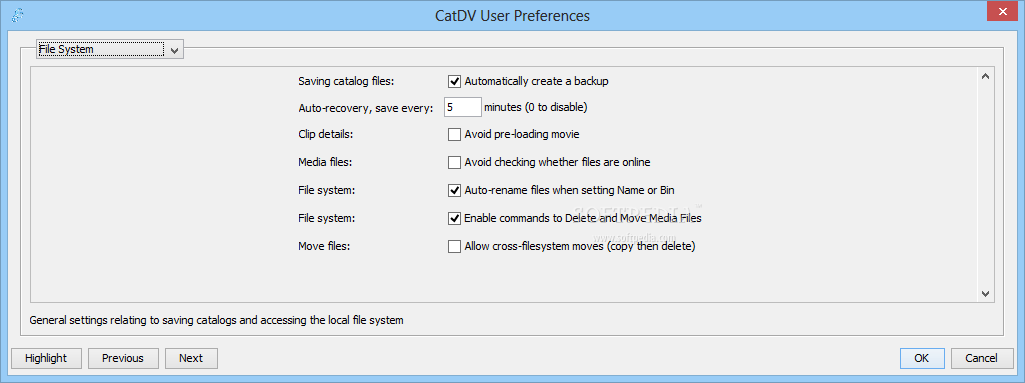Click the vertical scrollbar track in settings panel
This screenshot has height=383, width=1025.
[986, 185]
